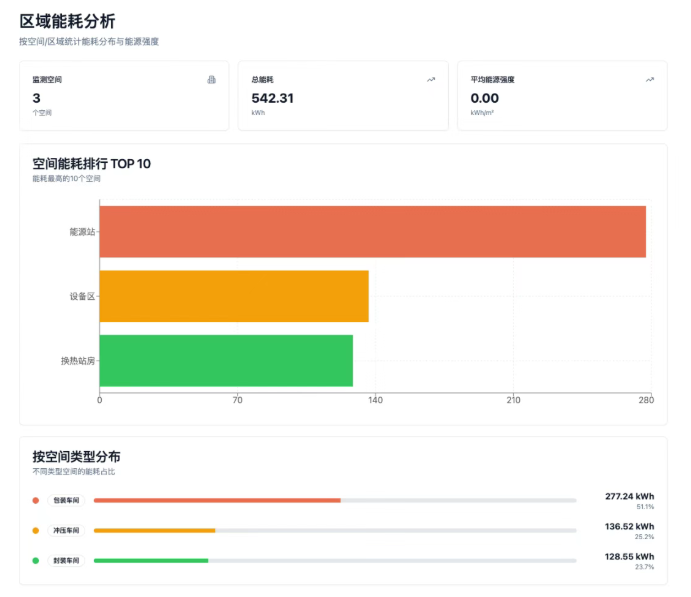Click the 23.7% percentage label
Image resolution: width=691 pixels, height=597 pixels.
coord(644,567)
